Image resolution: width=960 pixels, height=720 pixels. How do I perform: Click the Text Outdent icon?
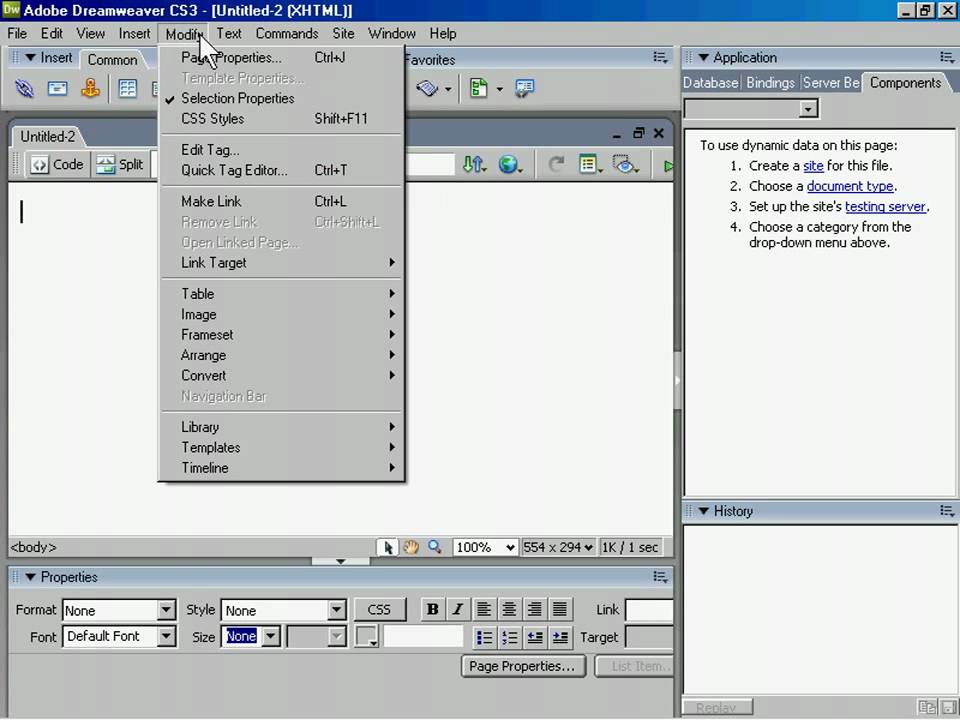534,637
